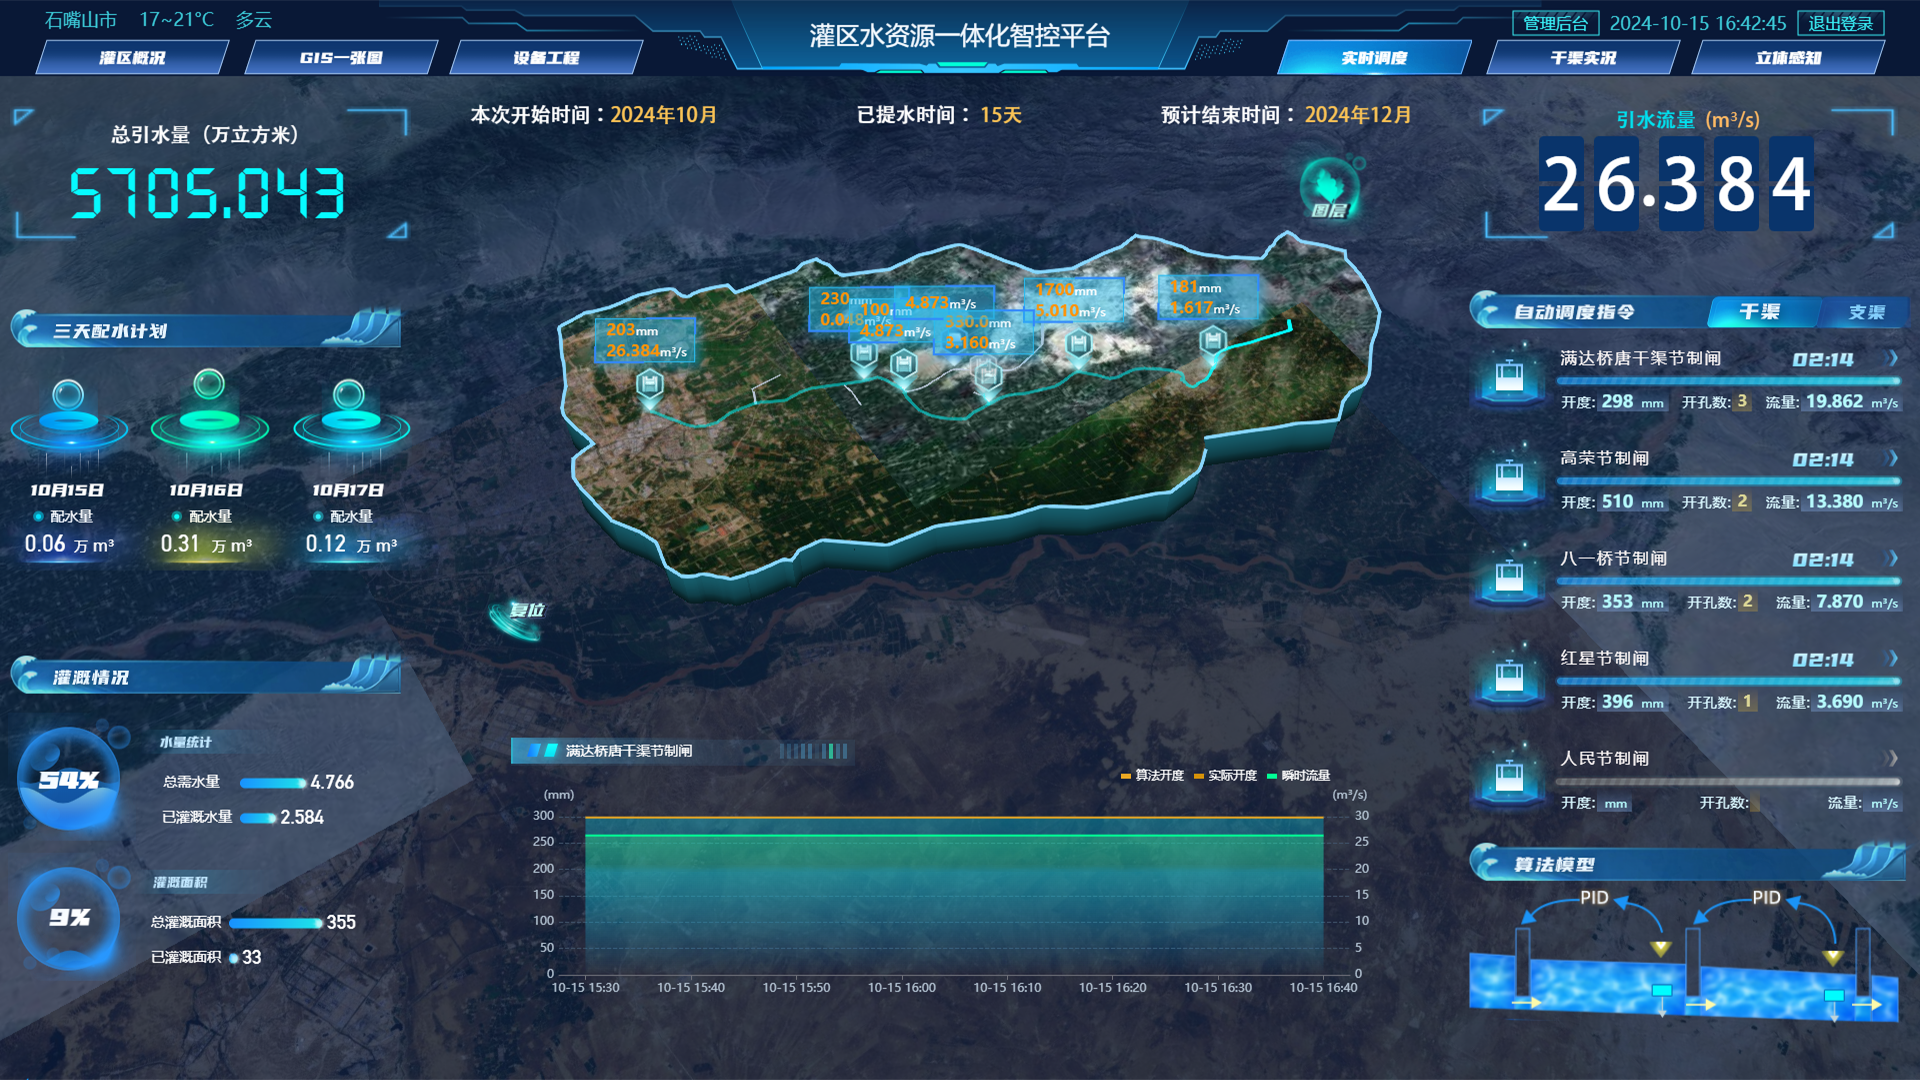Switch to the 支渠 tab
1920x1080 pixels.
point(1865,312)
